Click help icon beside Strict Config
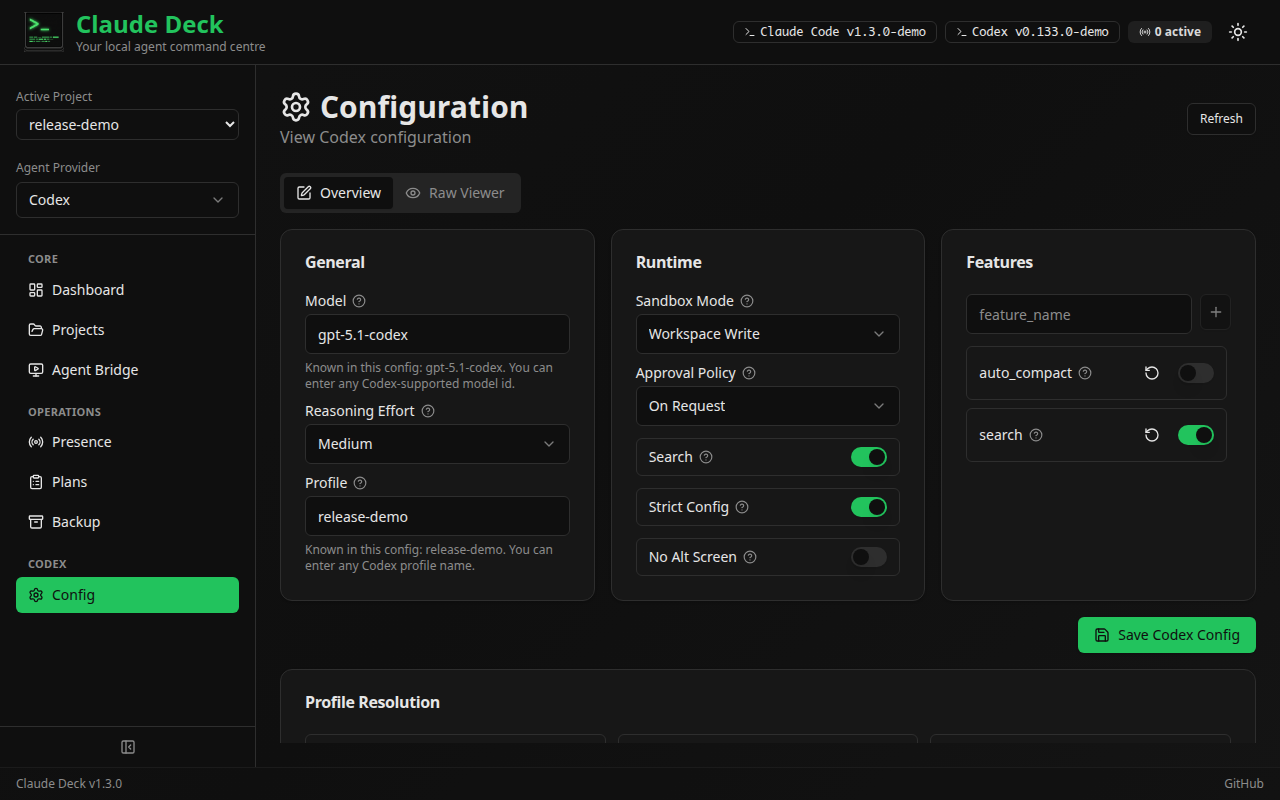The height and width of the screenshot is (800, 1280). (742, 507)
